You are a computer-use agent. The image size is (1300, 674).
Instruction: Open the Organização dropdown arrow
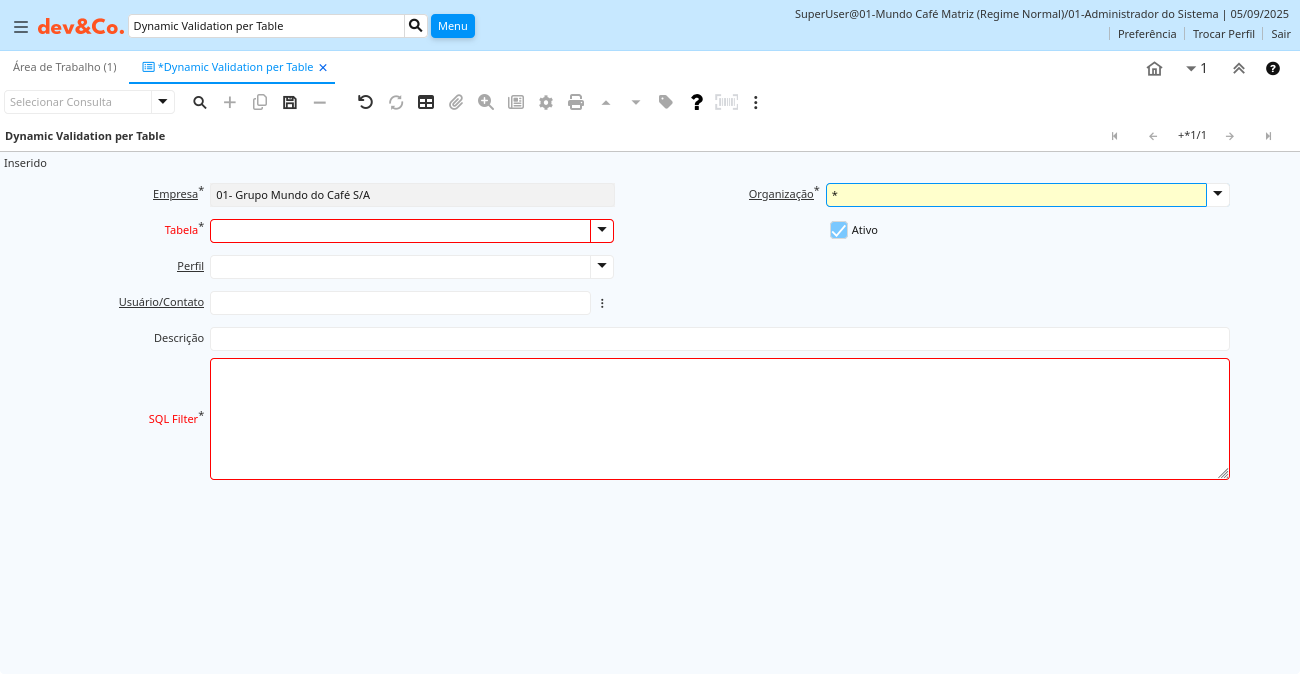pyautogui.click(x=1218, y=195)
